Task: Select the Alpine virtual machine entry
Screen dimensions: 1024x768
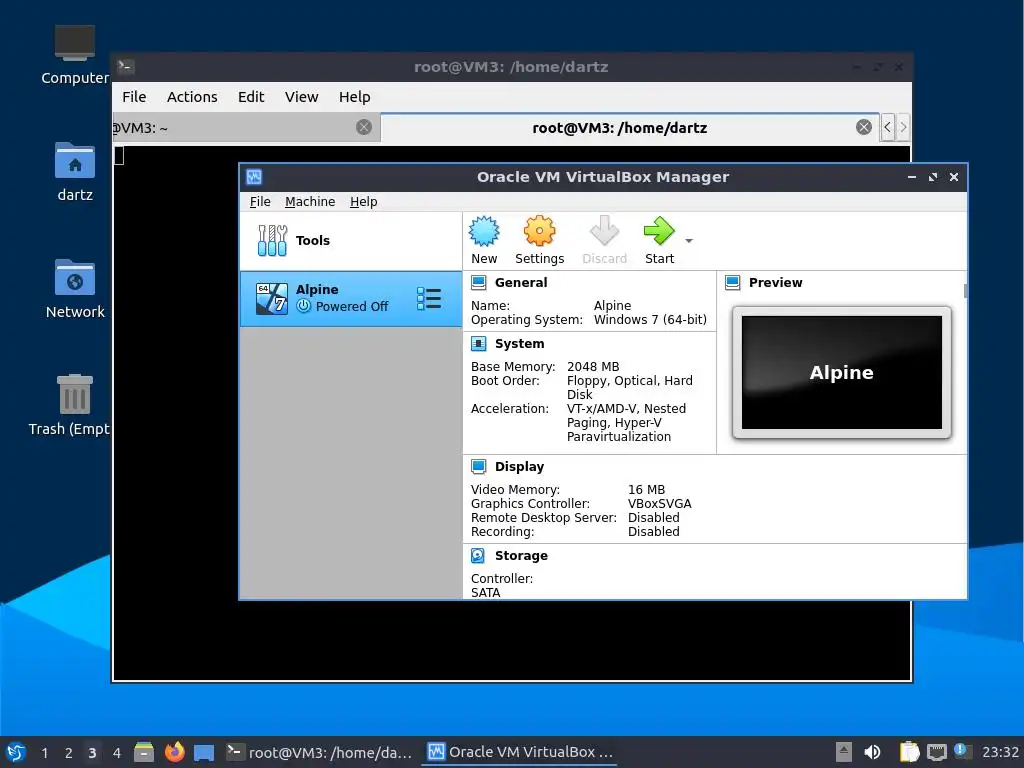Action: click(351, 298)
